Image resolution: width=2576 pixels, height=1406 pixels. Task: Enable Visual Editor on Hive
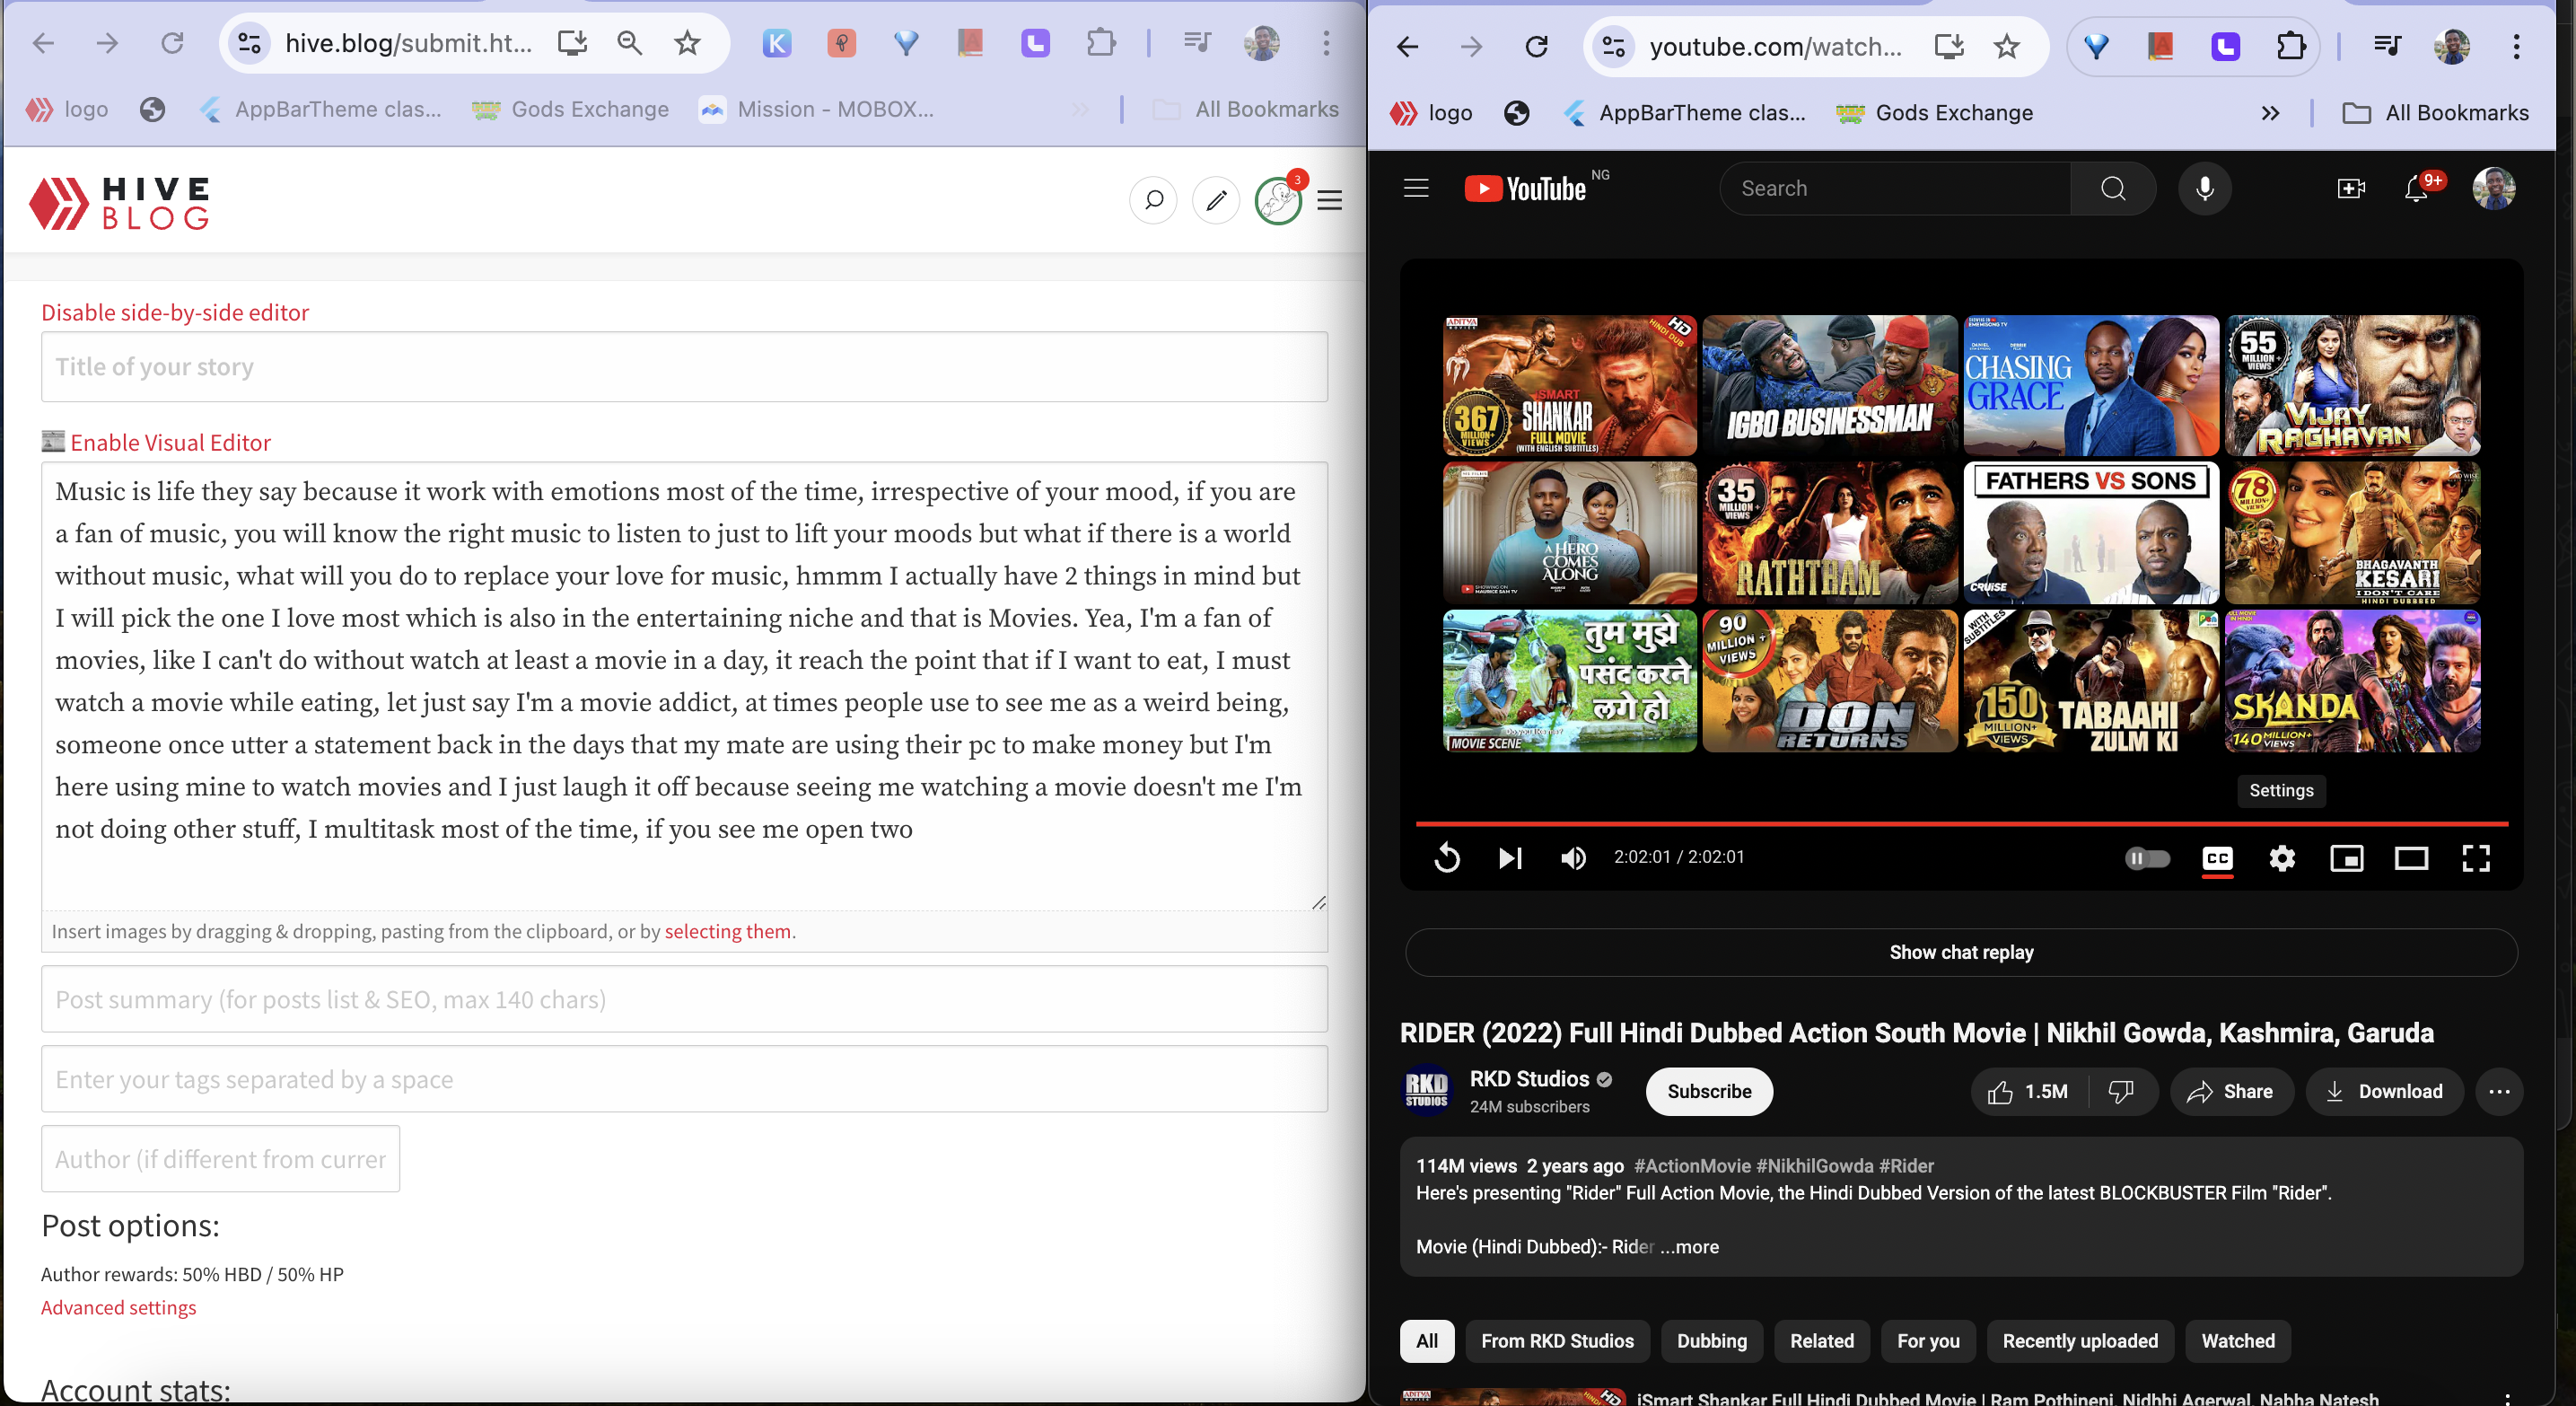(170, 442)
